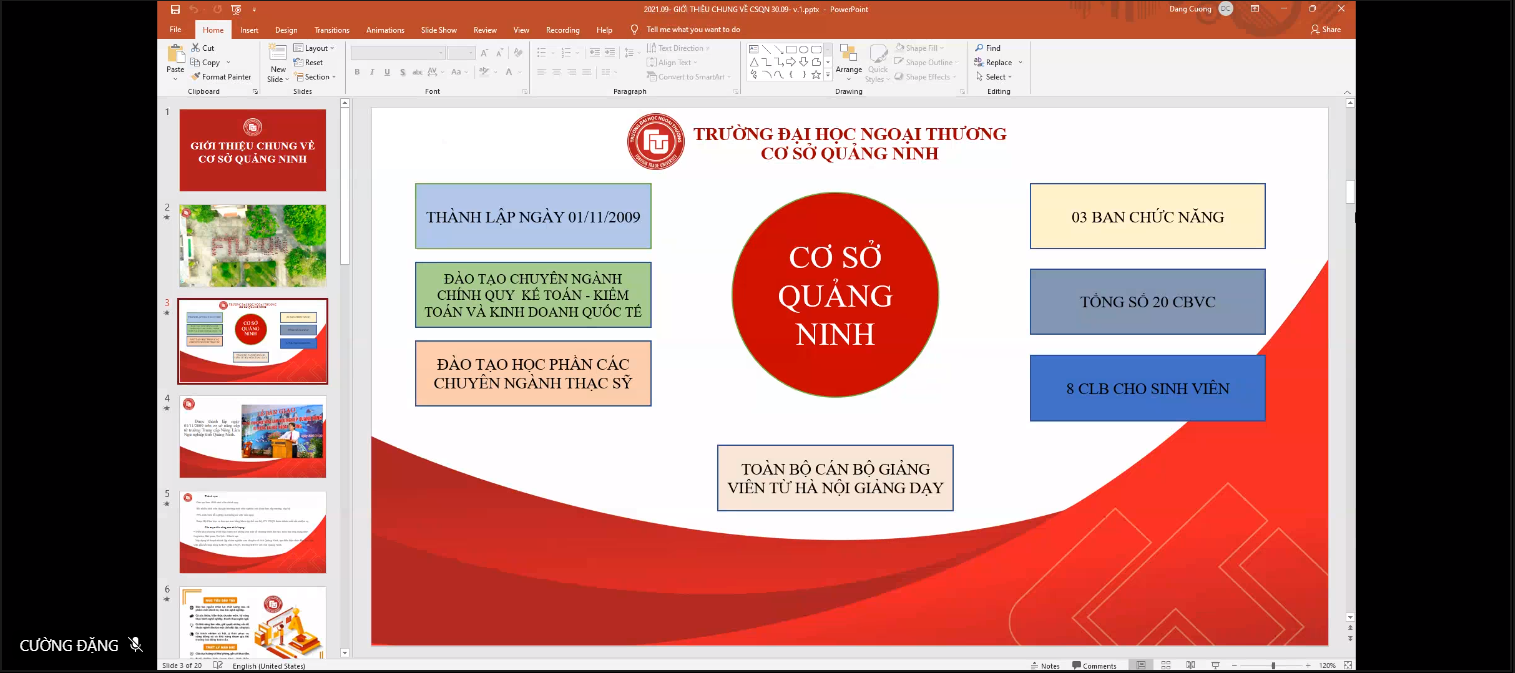
Task: Open the Review tab
Action: 485,30
